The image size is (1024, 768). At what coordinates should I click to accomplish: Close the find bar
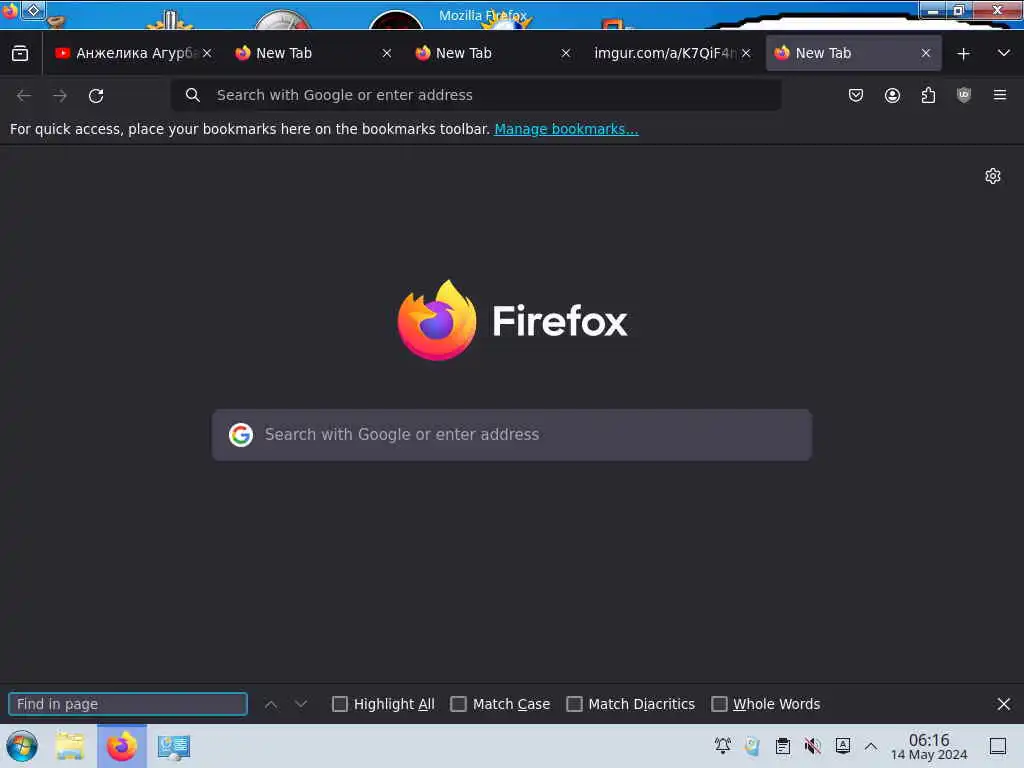[x=1004, y=704]
